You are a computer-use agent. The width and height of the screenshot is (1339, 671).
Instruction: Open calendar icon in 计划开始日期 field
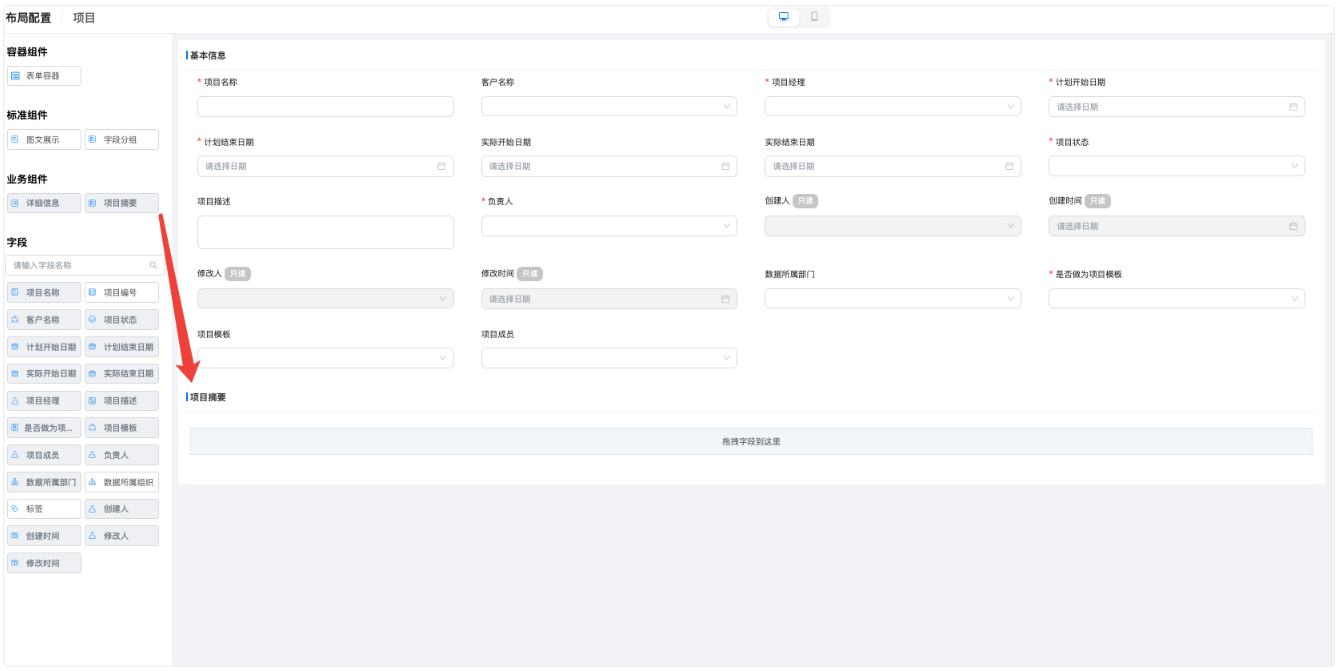coord(1293,107)
